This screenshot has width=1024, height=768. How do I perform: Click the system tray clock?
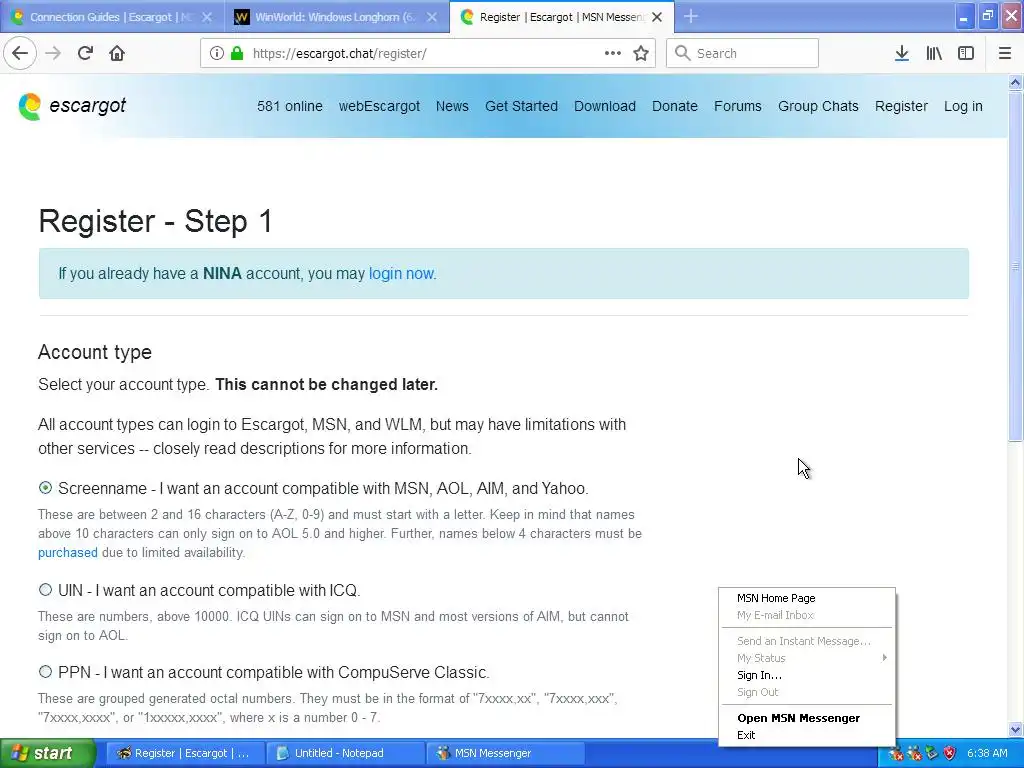pos(987,753)
